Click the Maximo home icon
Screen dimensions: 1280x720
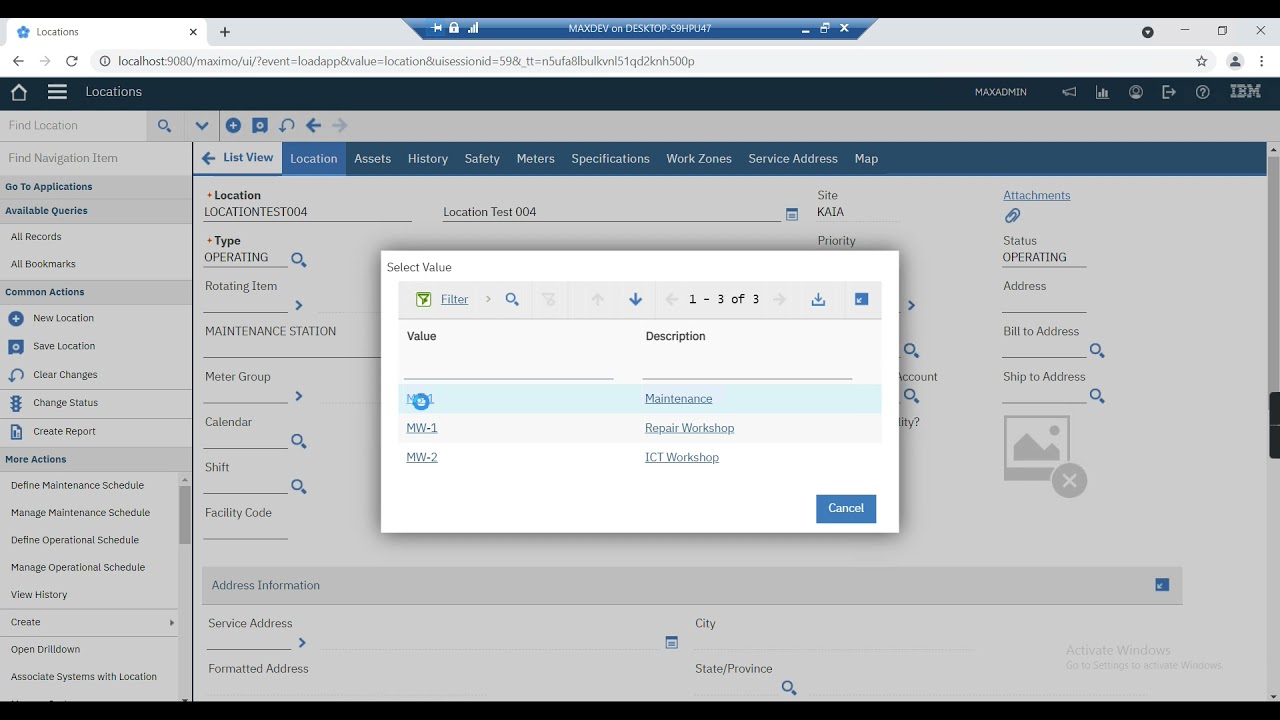[x=18, y=92]
